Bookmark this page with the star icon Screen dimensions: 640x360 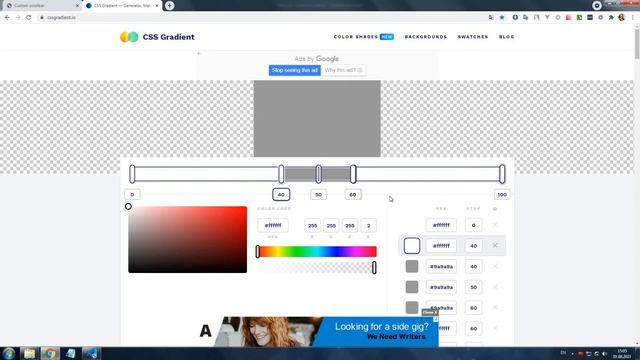(502, 18)
